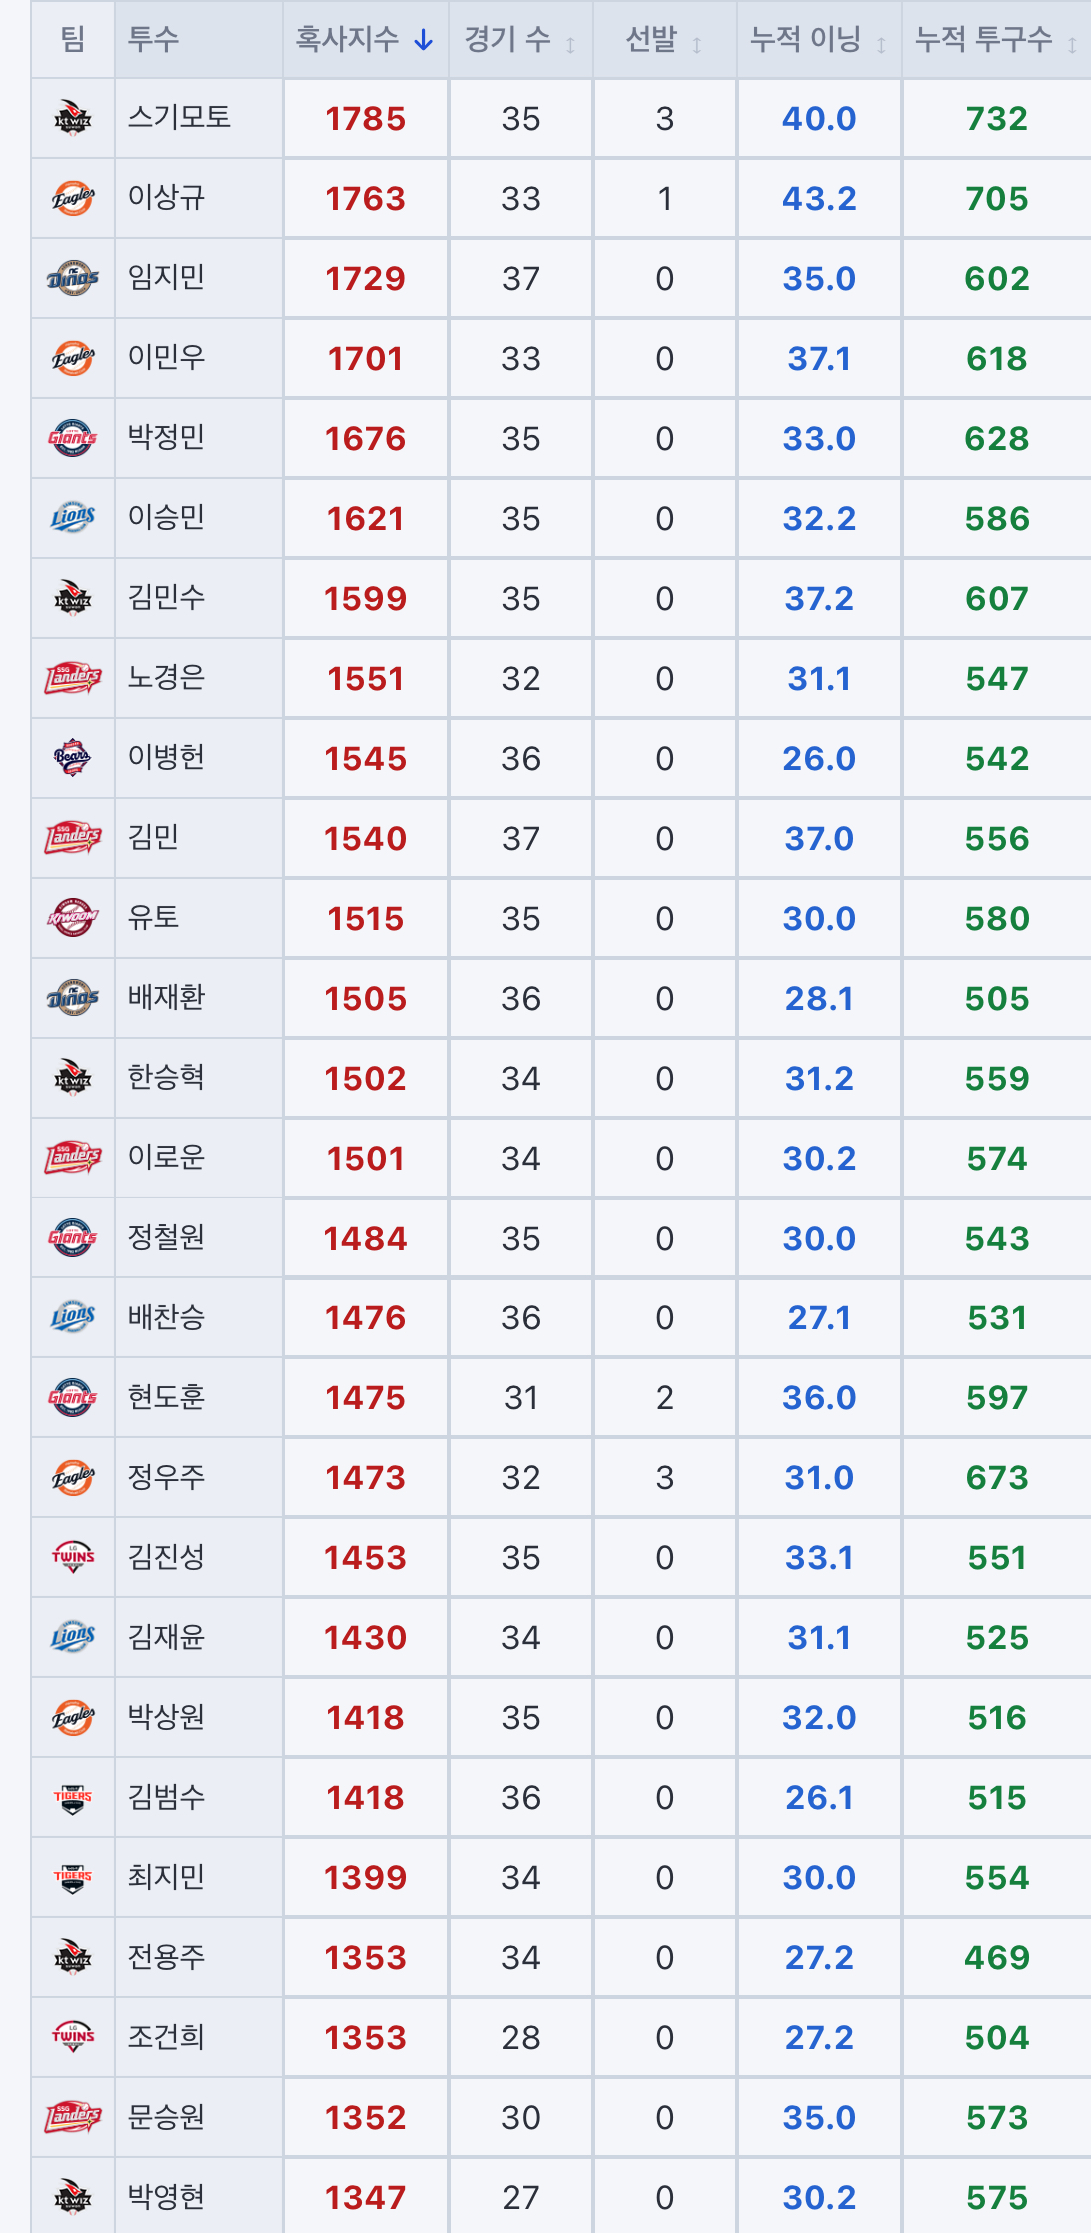Open pitcher 박영현 name link
This screenshot has height=2233, width=1091.
[166, 2197]
